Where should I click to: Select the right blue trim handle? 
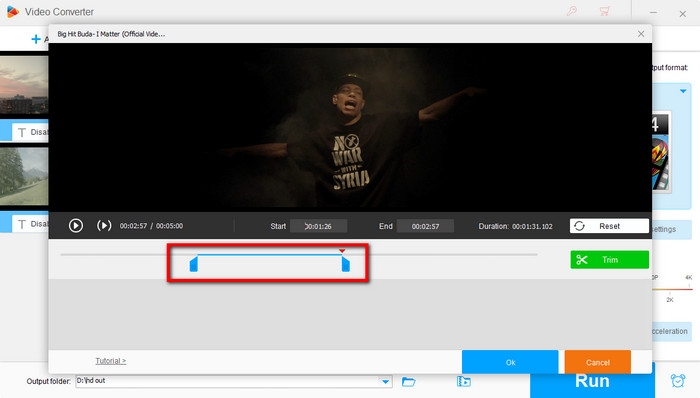pos(346,264)
